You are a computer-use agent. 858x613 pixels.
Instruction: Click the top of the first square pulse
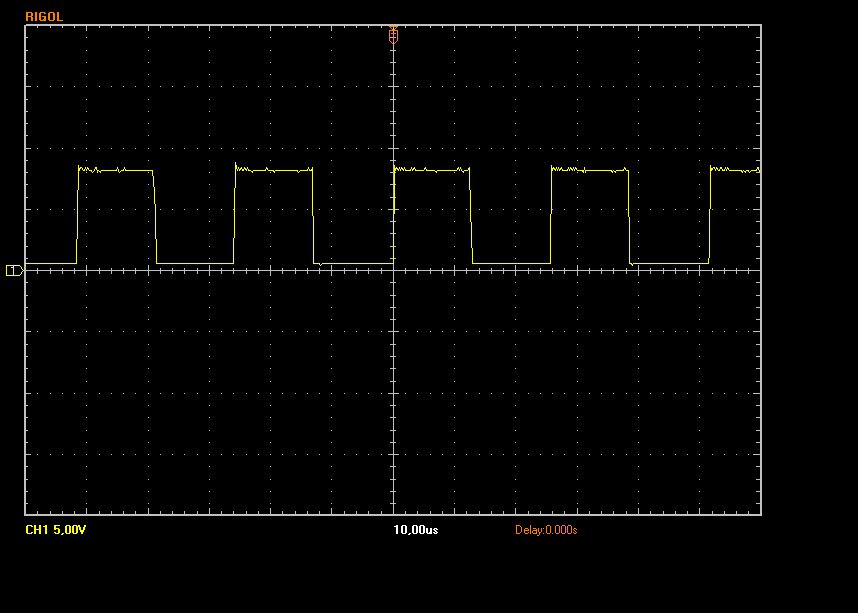pos(116,171)
